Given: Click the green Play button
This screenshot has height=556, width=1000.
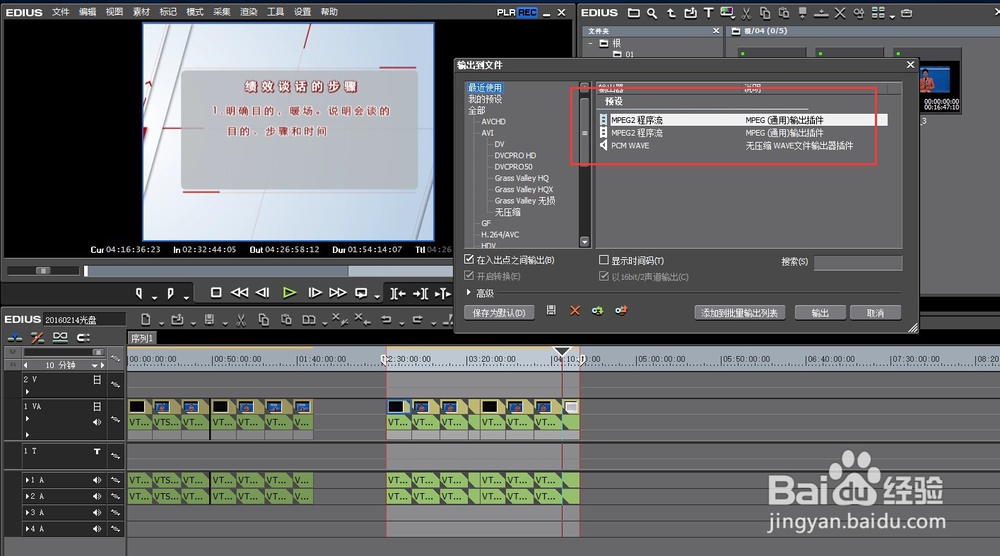Looking at the screenshot, I should click(x=289, y=293).
